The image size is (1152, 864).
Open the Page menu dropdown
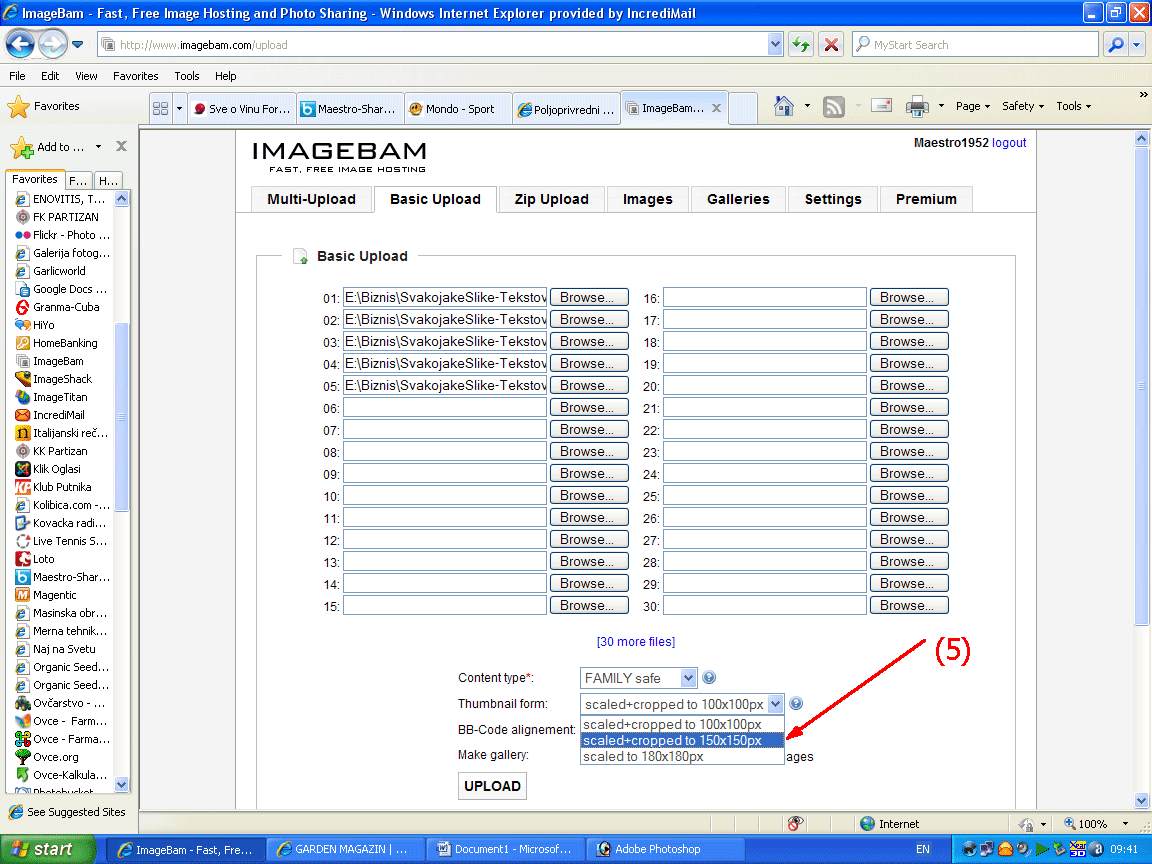click(973, 107)
